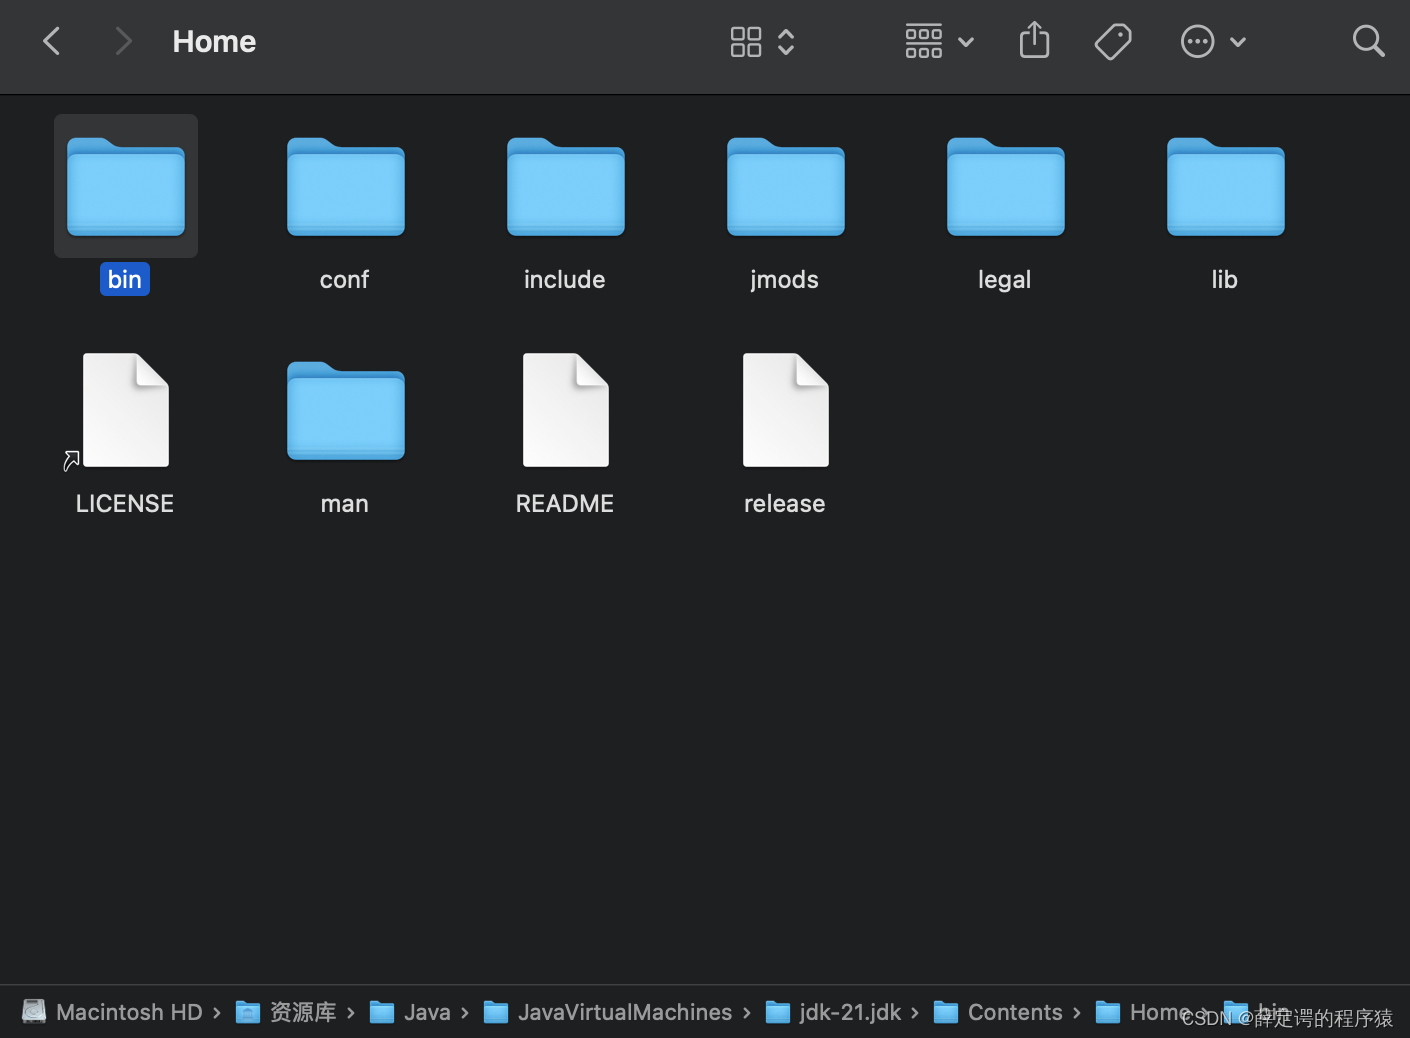
Task: Click the lib name label
Action: coord(1225,279)
